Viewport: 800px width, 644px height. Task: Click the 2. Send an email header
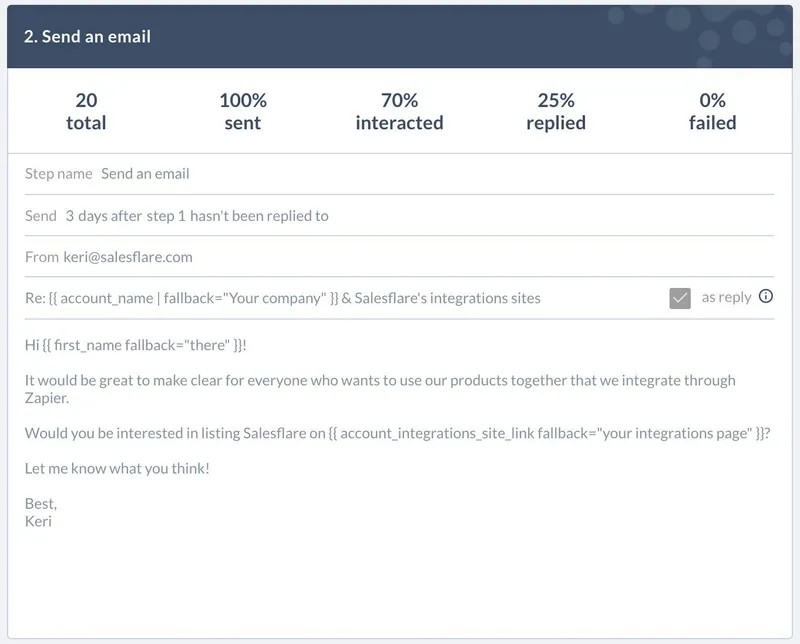(x=87, y=36)
